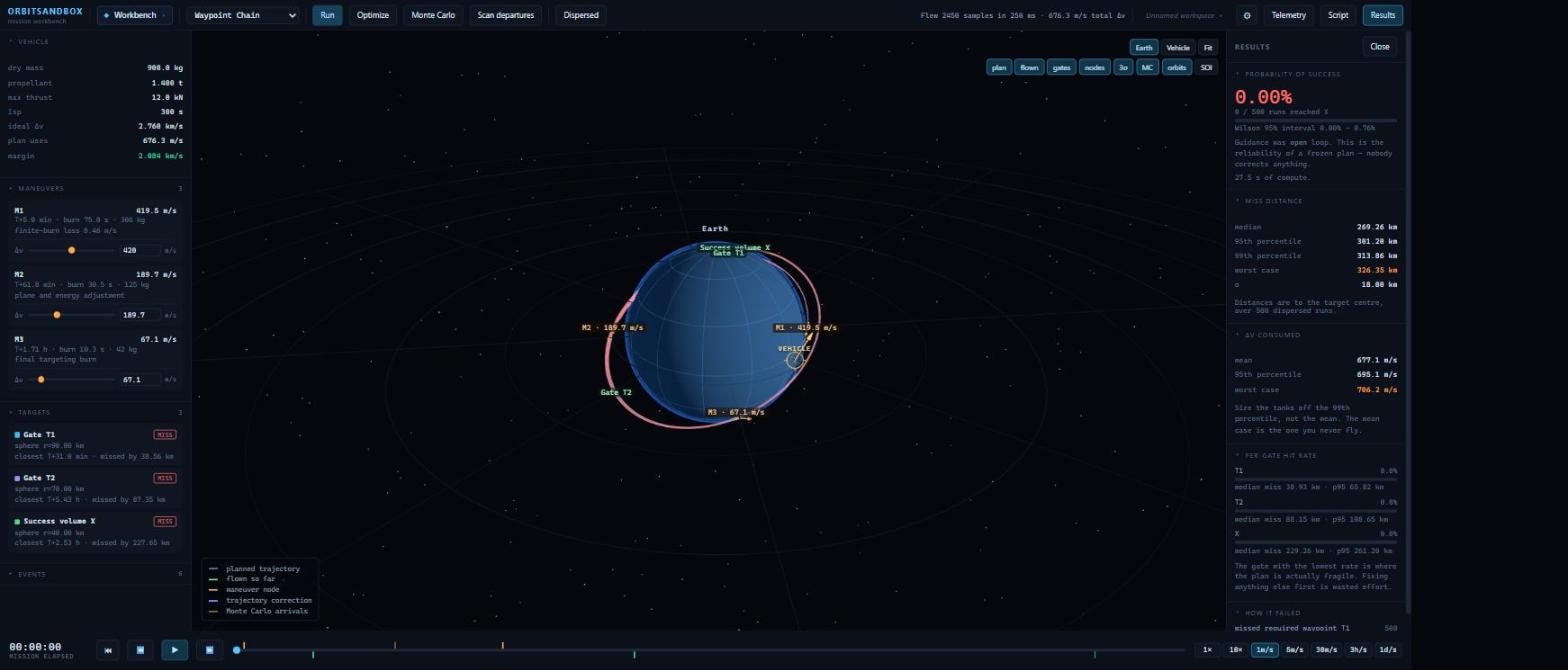The width and height of the screenshot is (1568, 670).
Task: Click the timeline playhead handle
Action: 237,650
